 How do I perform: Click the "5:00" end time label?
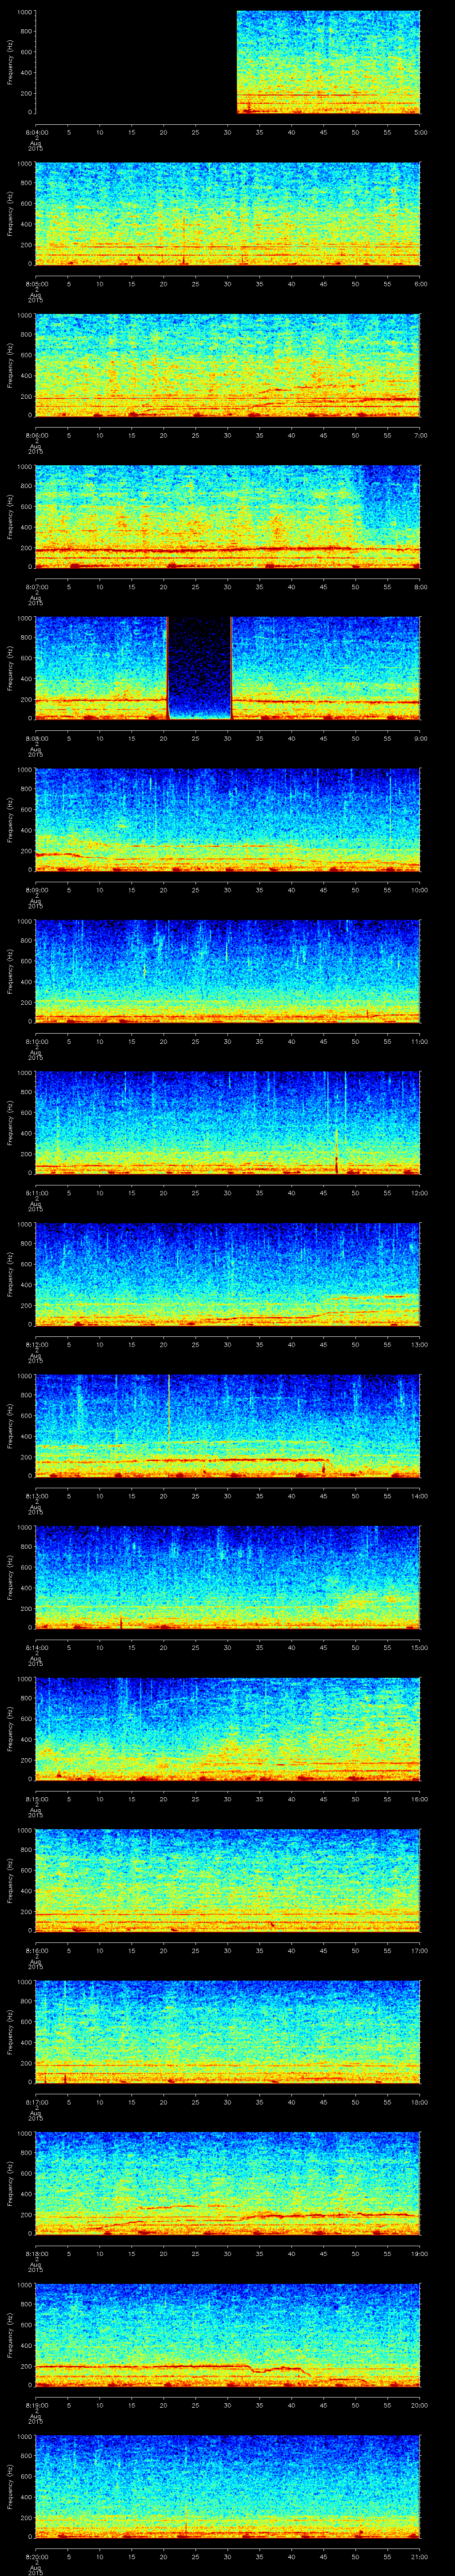(x=420, y=132)
